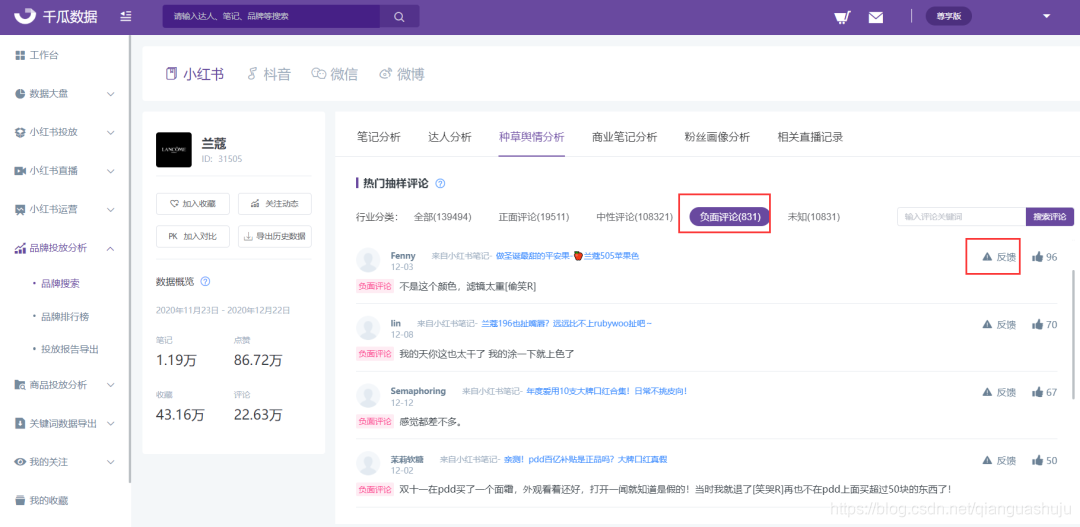Viewport: 1080px width, 527px height.
Task: Open the account dropdown arrow at top right
Action: coord(1047,17)
